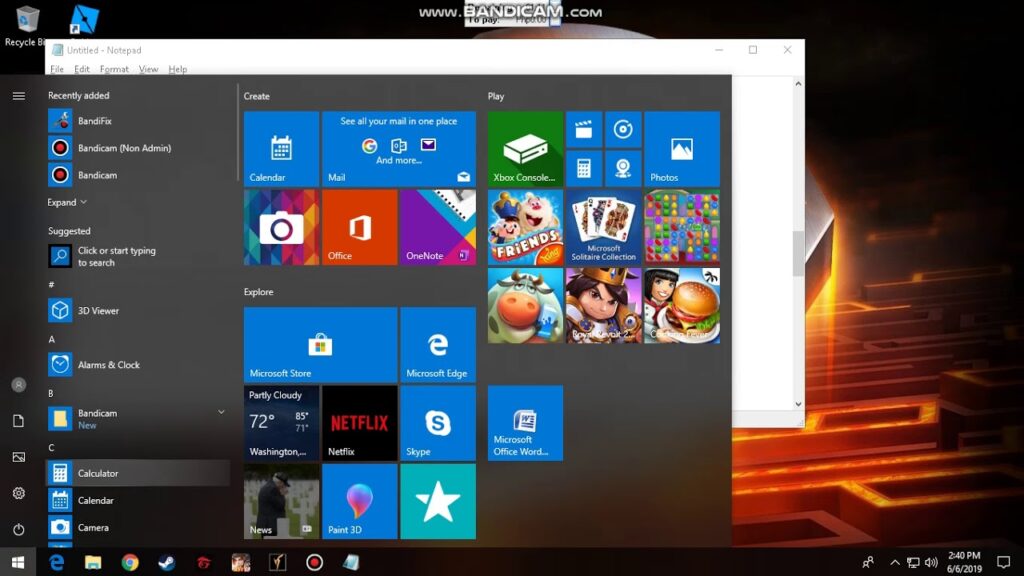This screenshot has height=576, width=1024.
Task: Open the small Calculator tile in Play group
Action: coord(584,168)
